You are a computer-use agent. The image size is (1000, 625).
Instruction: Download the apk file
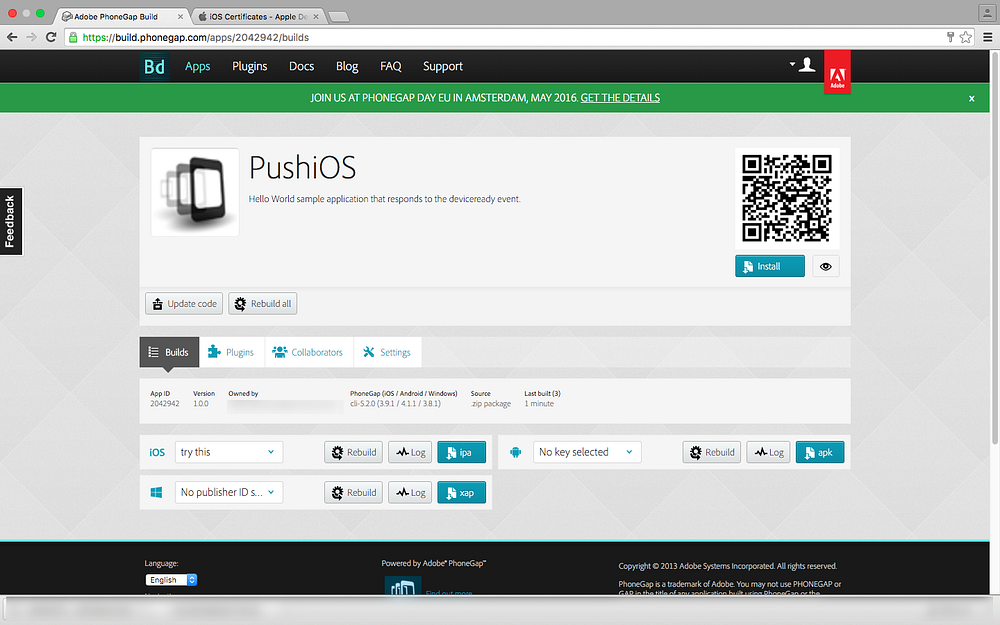(820, 452)
